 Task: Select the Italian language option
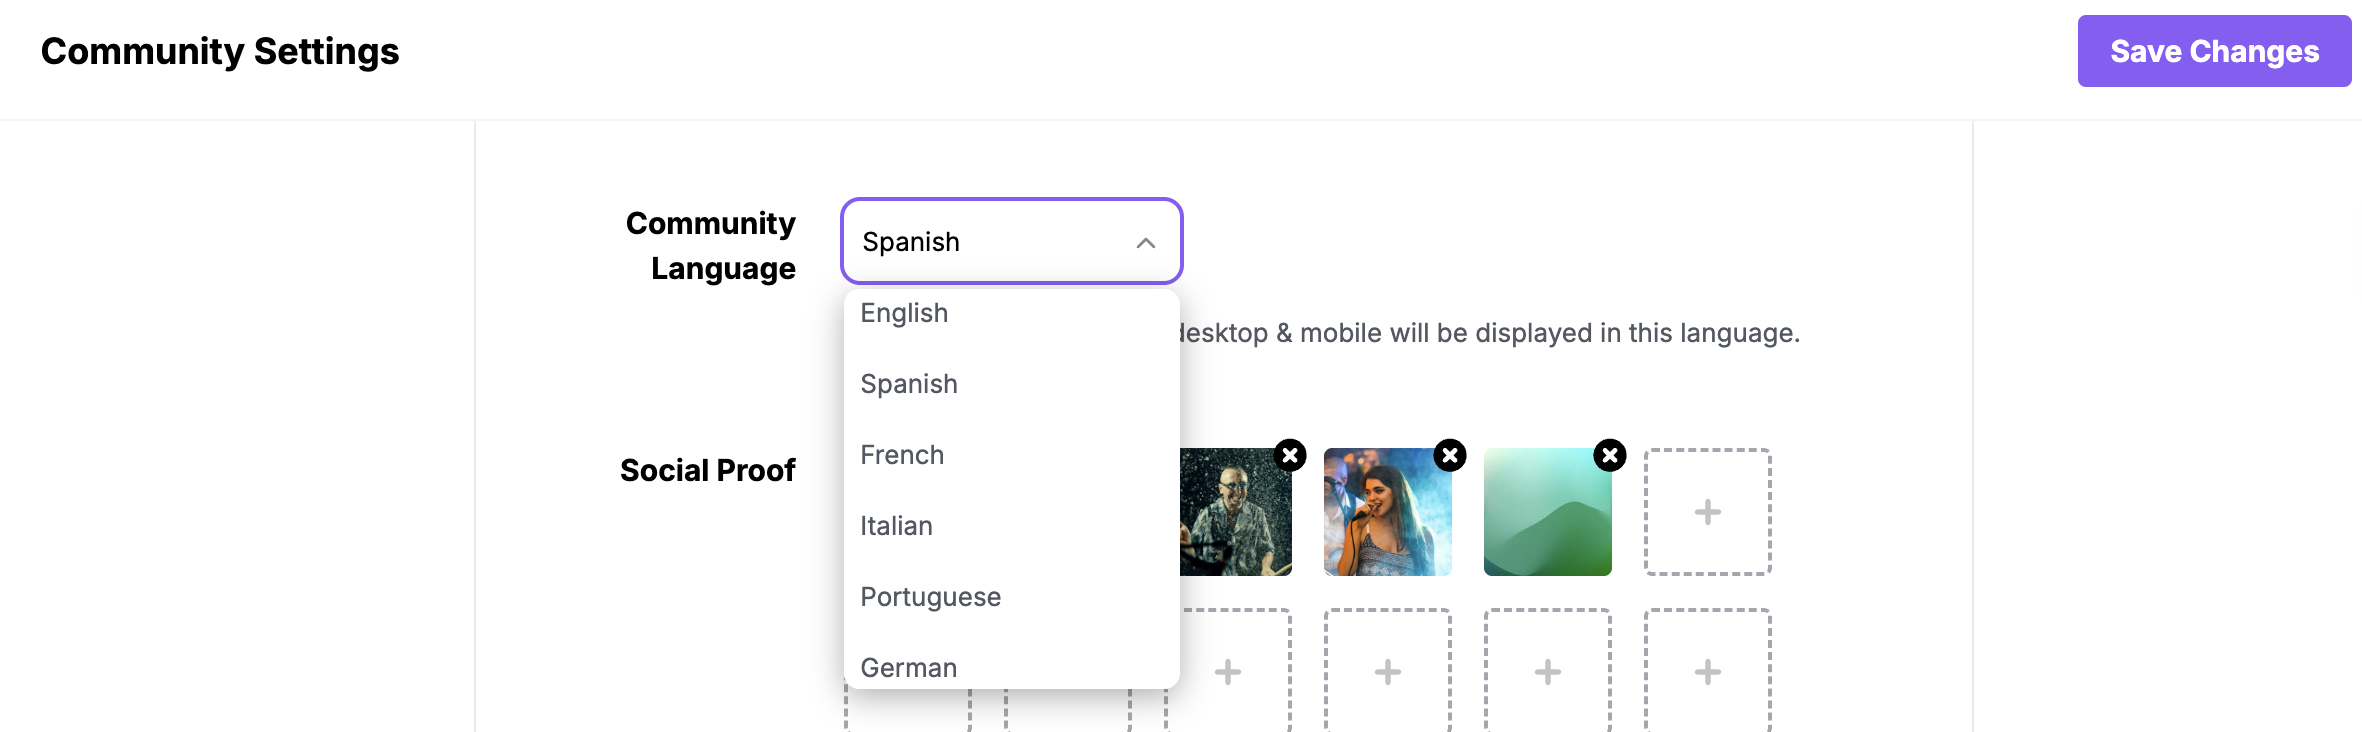(896, 526)
